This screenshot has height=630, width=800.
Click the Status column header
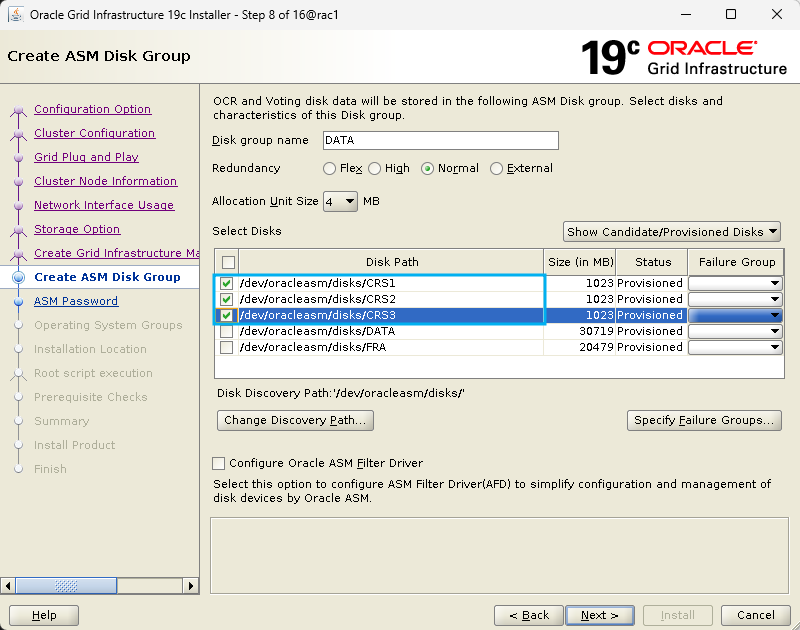coord(653,262)
